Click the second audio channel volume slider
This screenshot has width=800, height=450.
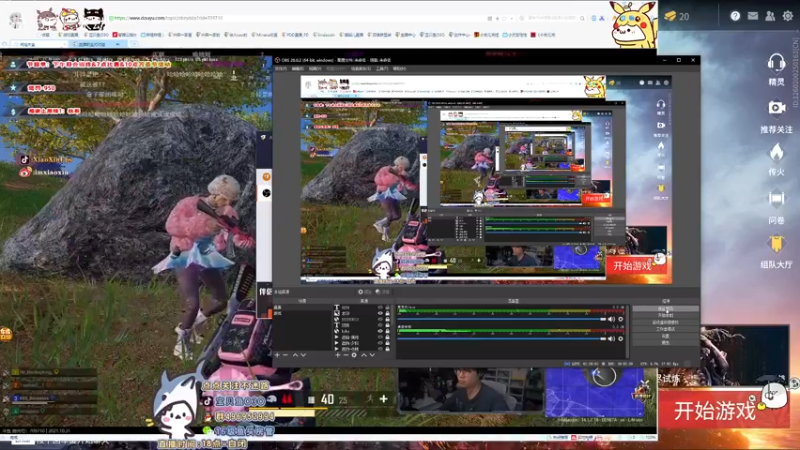(502, 339)
